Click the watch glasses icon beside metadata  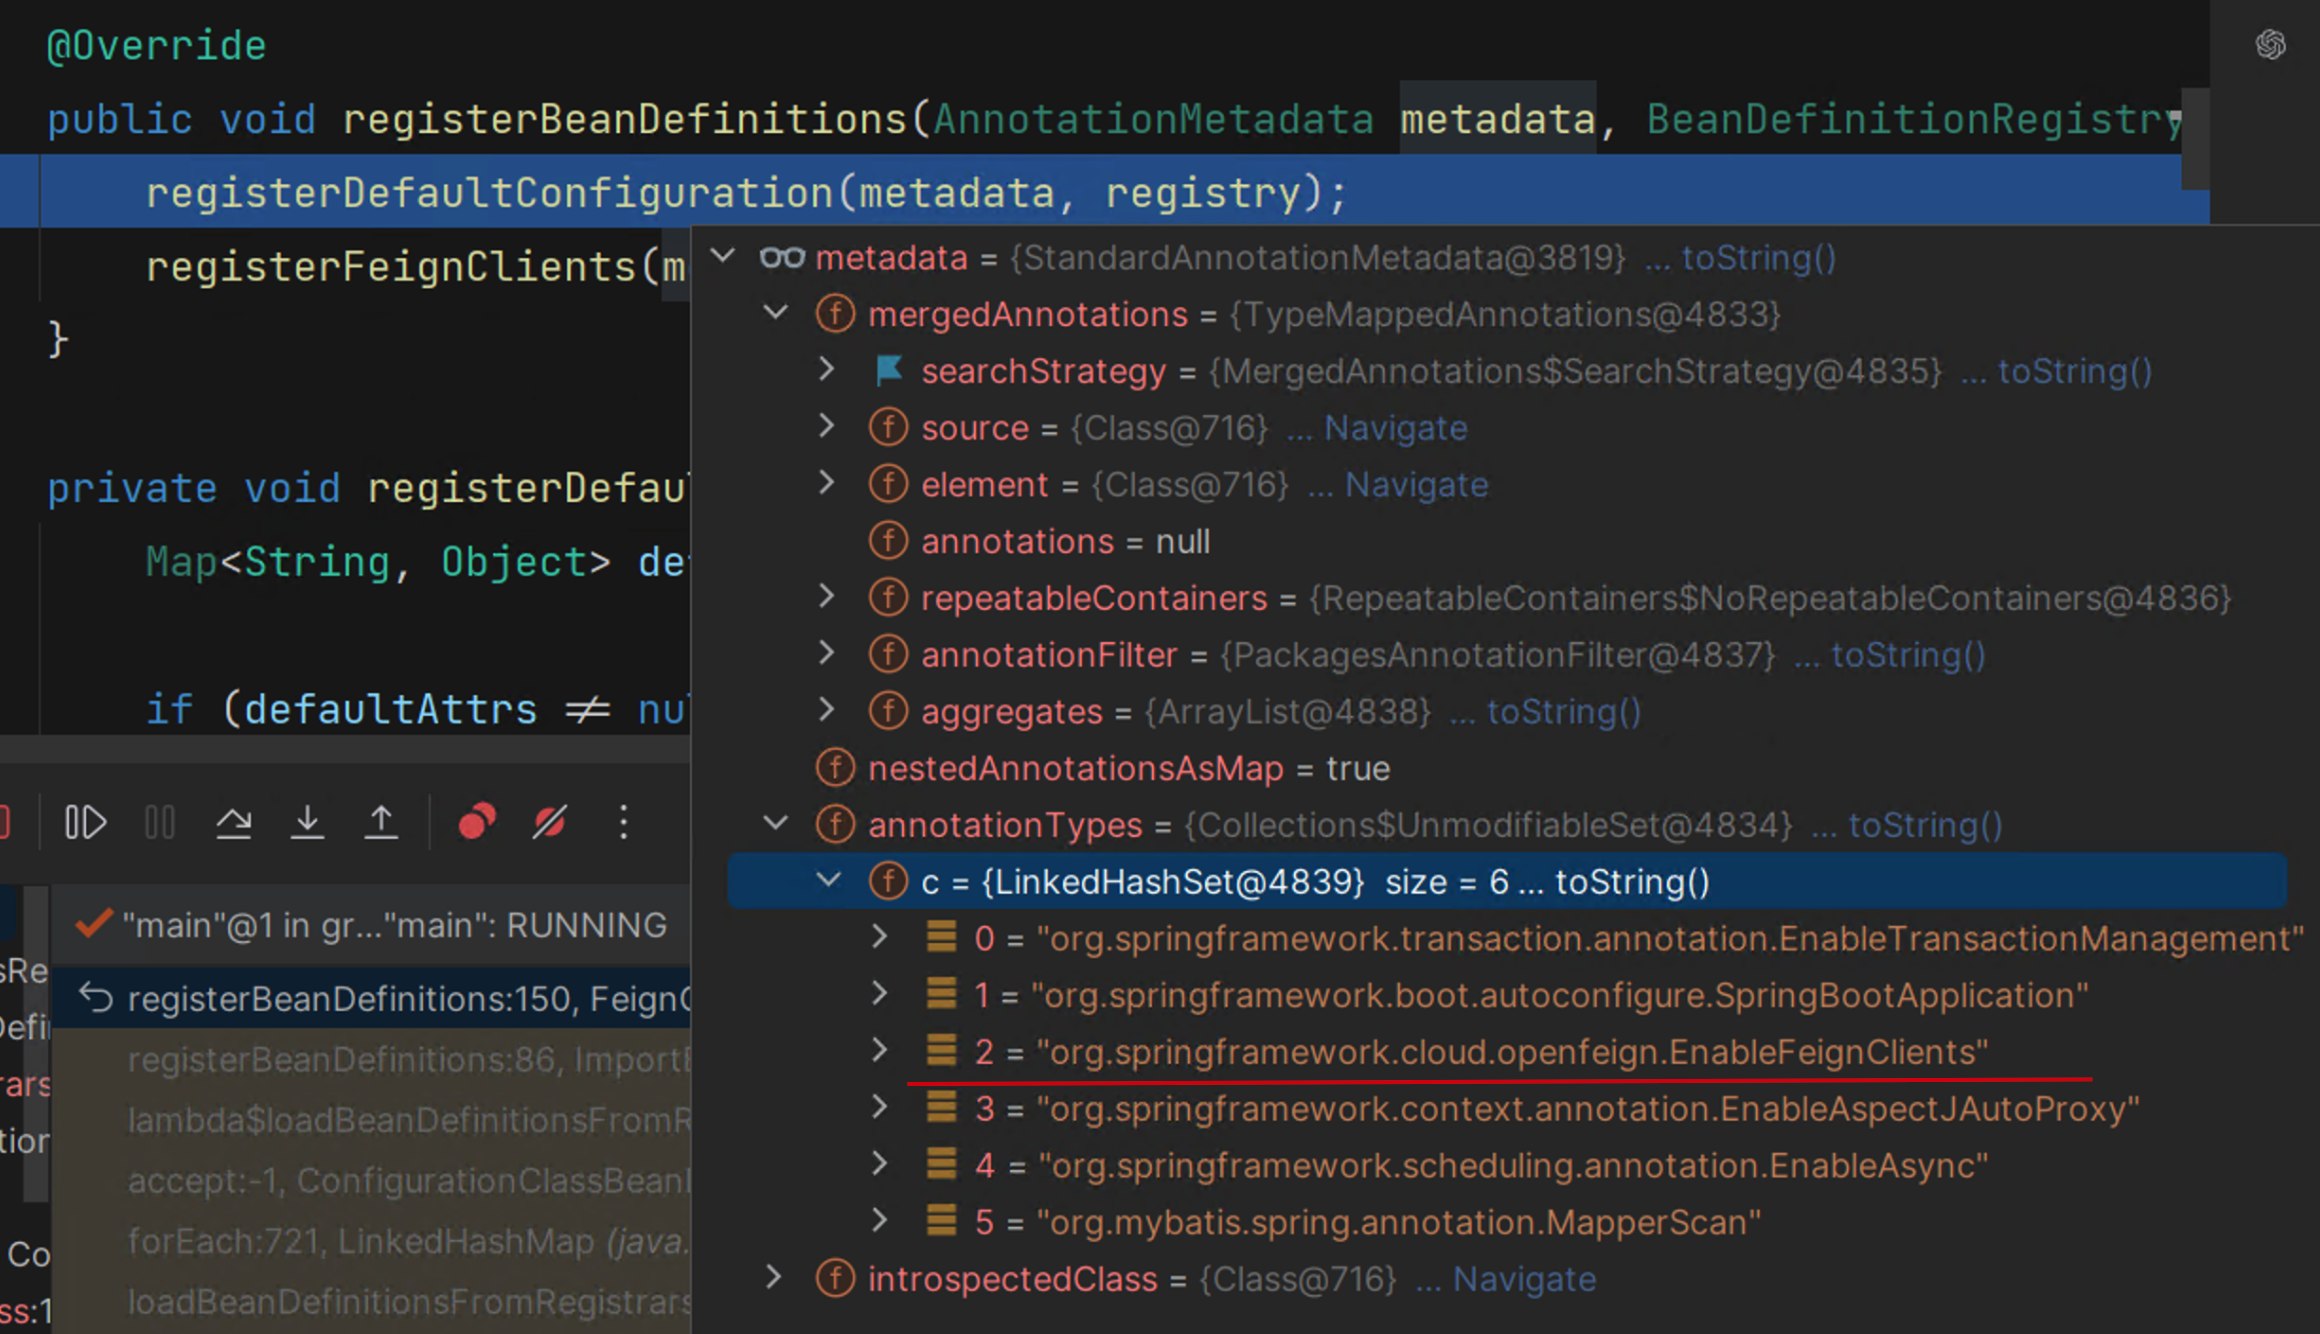[x=781, y=258]
